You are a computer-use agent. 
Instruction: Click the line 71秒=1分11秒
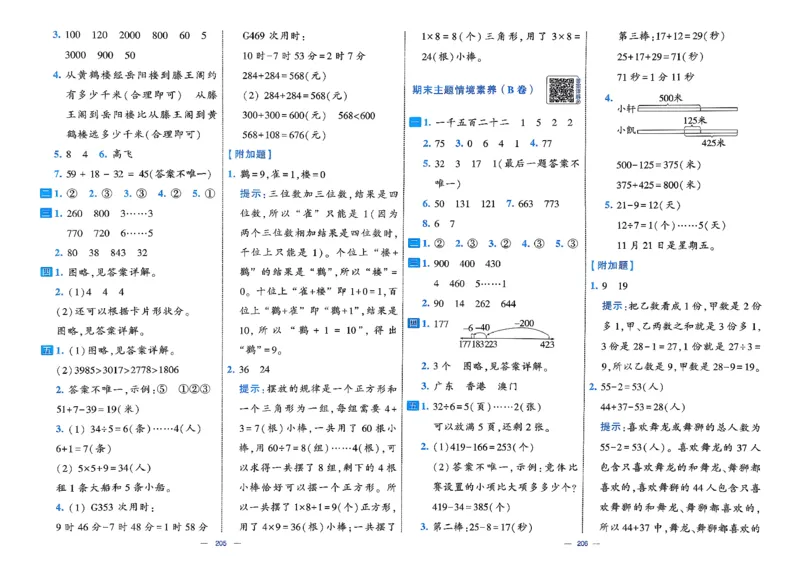click(x=655, y=77)
